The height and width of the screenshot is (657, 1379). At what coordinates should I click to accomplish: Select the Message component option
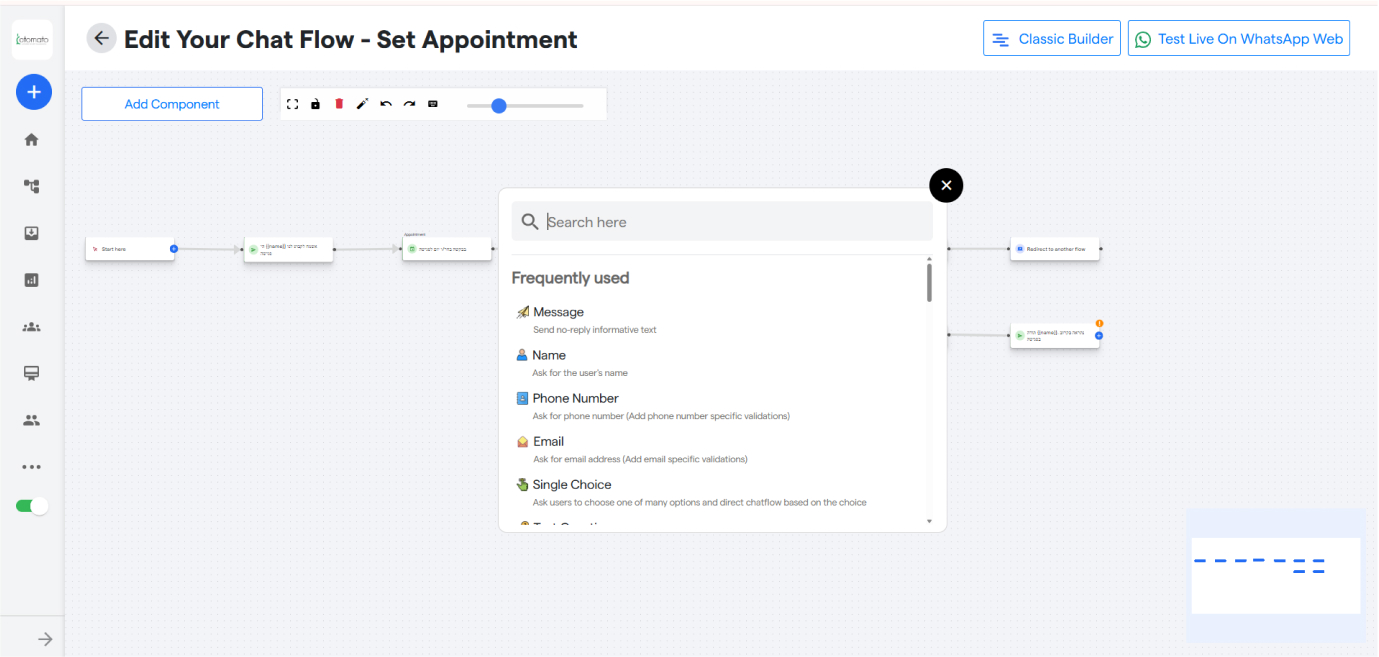(558, 313)
